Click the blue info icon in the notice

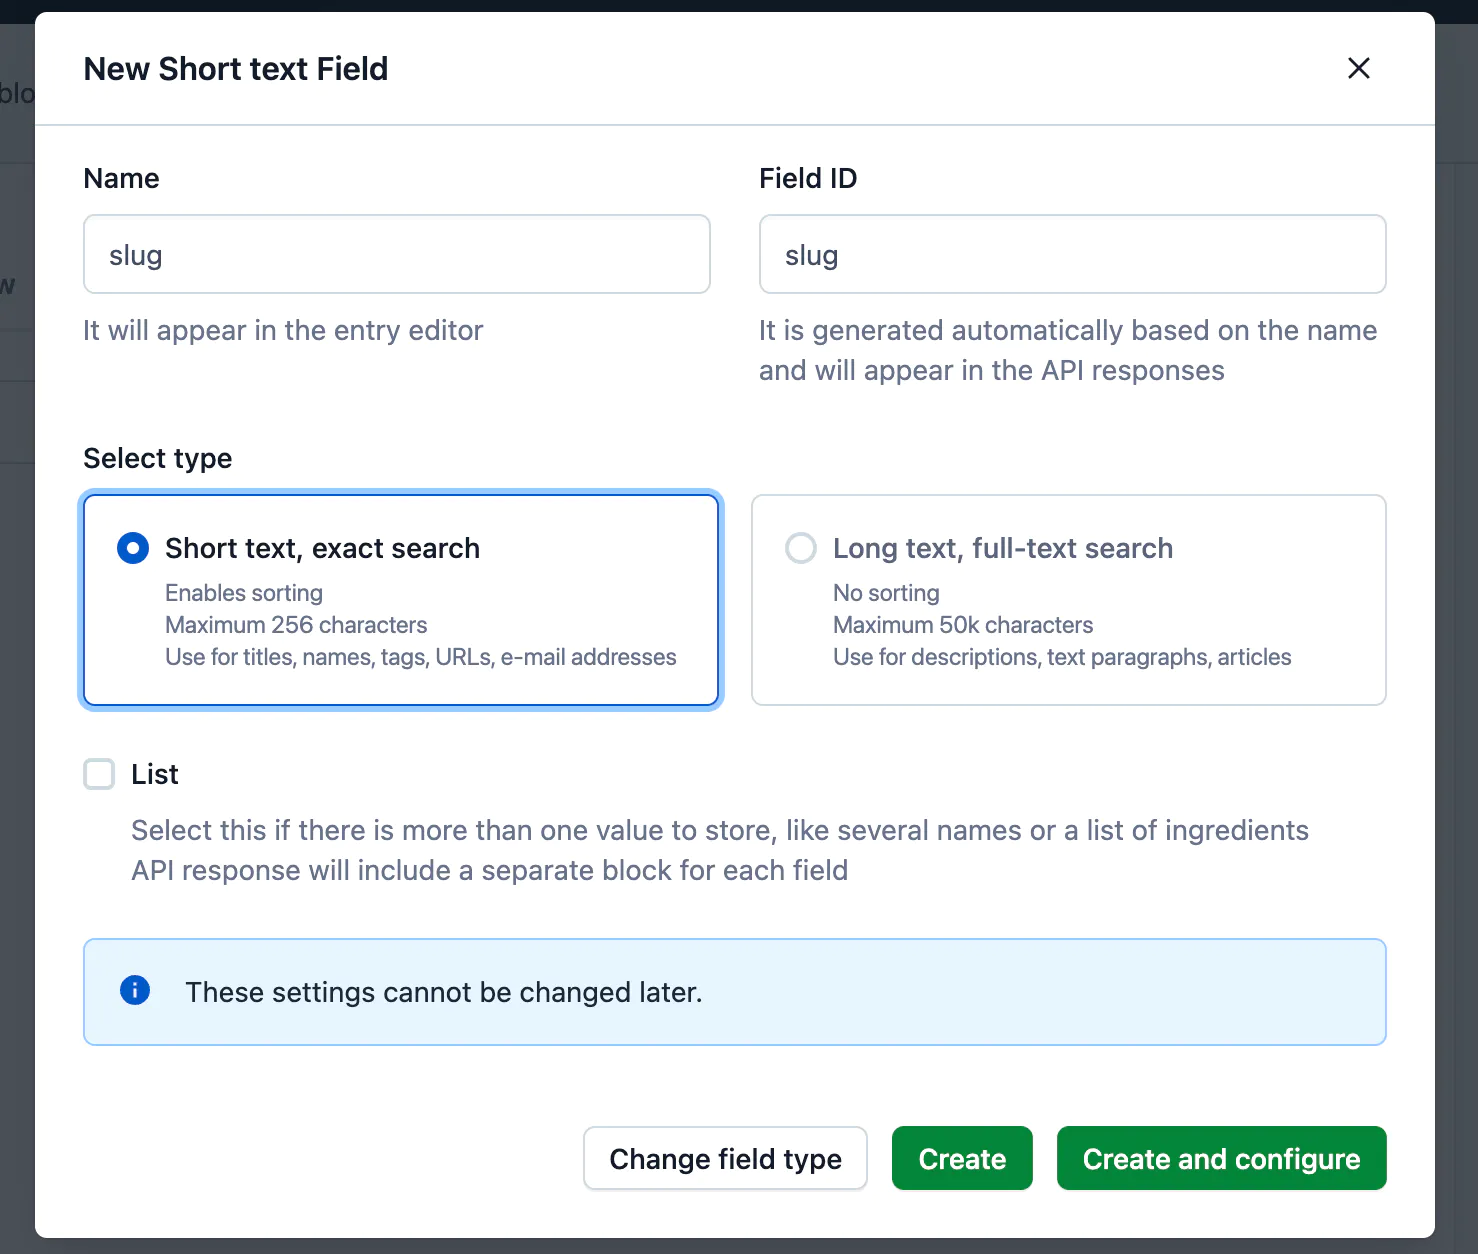coord(135,990)
